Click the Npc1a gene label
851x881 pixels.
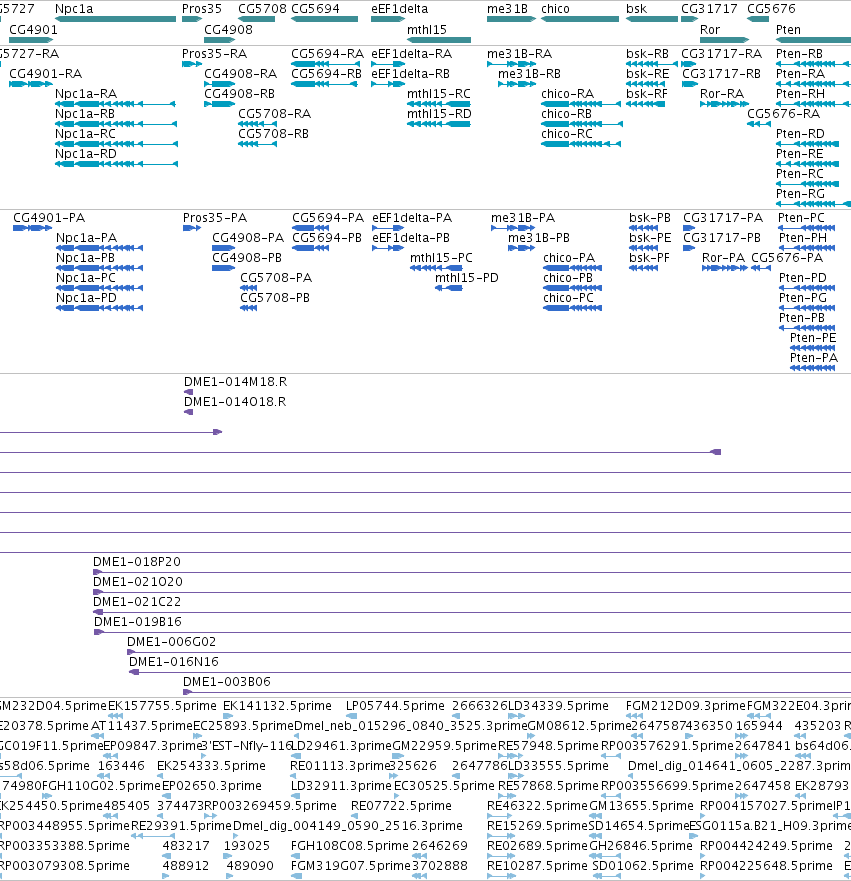pos(74,9)
